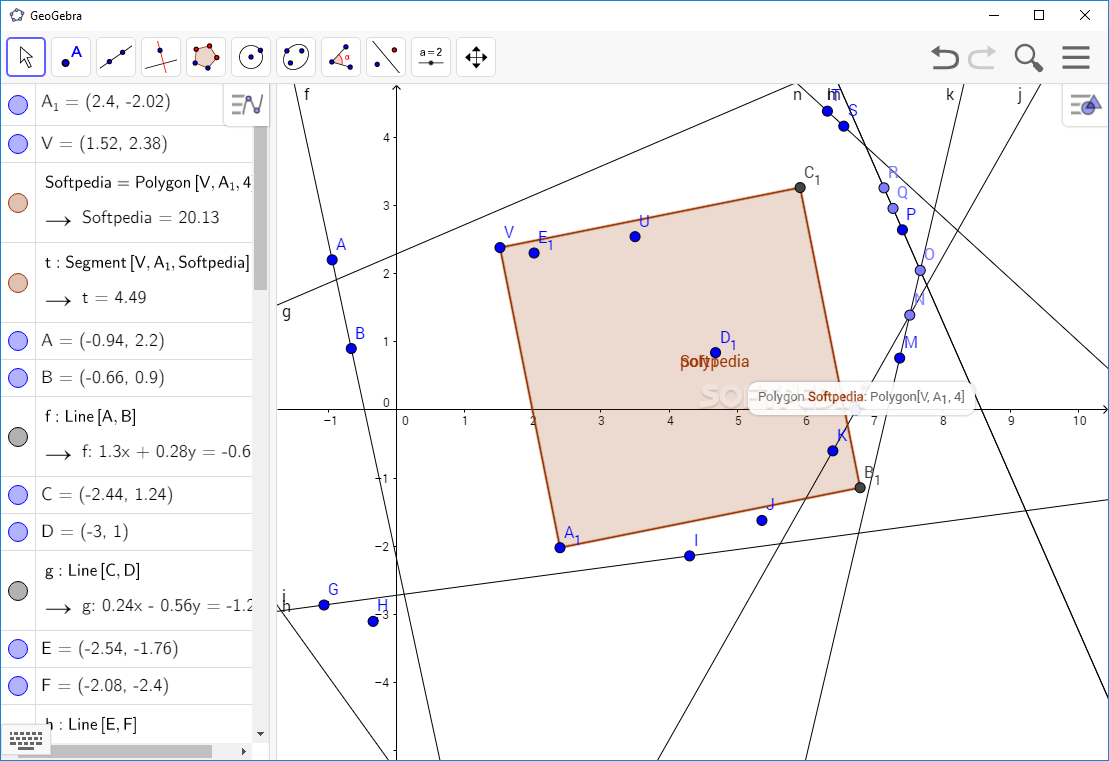Toggle visibility of segment t
The image size is (1109, 761).
coord(18,283)
